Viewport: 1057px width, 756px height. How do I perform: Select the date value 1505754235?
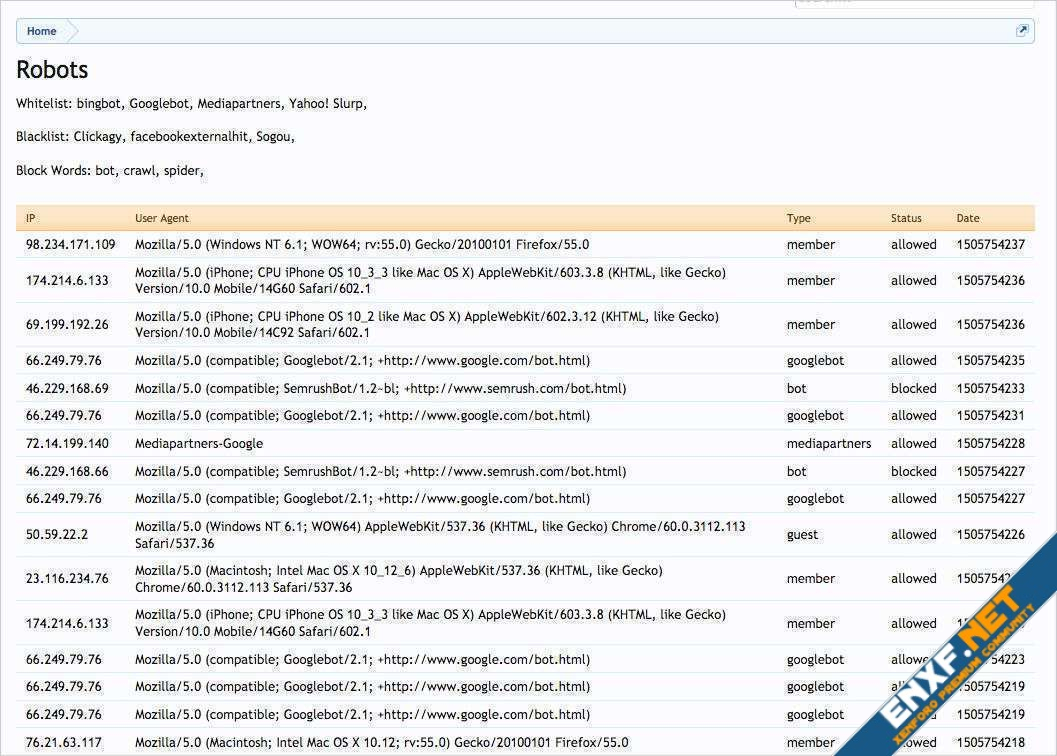click(x=990, y=360)
